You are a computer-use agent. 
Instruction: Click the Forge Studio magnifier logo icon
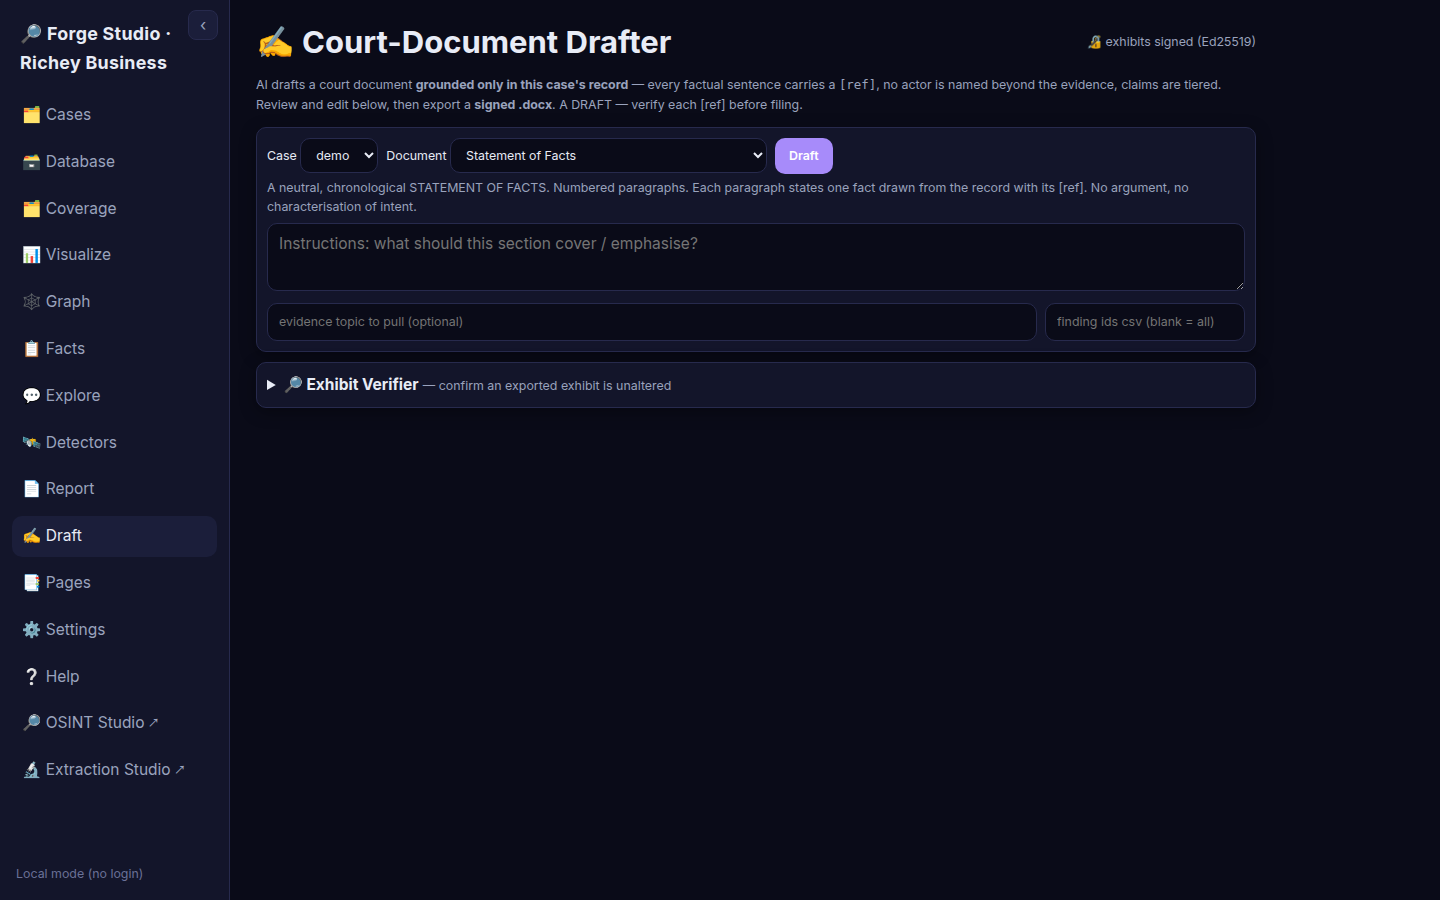[31, 34]
